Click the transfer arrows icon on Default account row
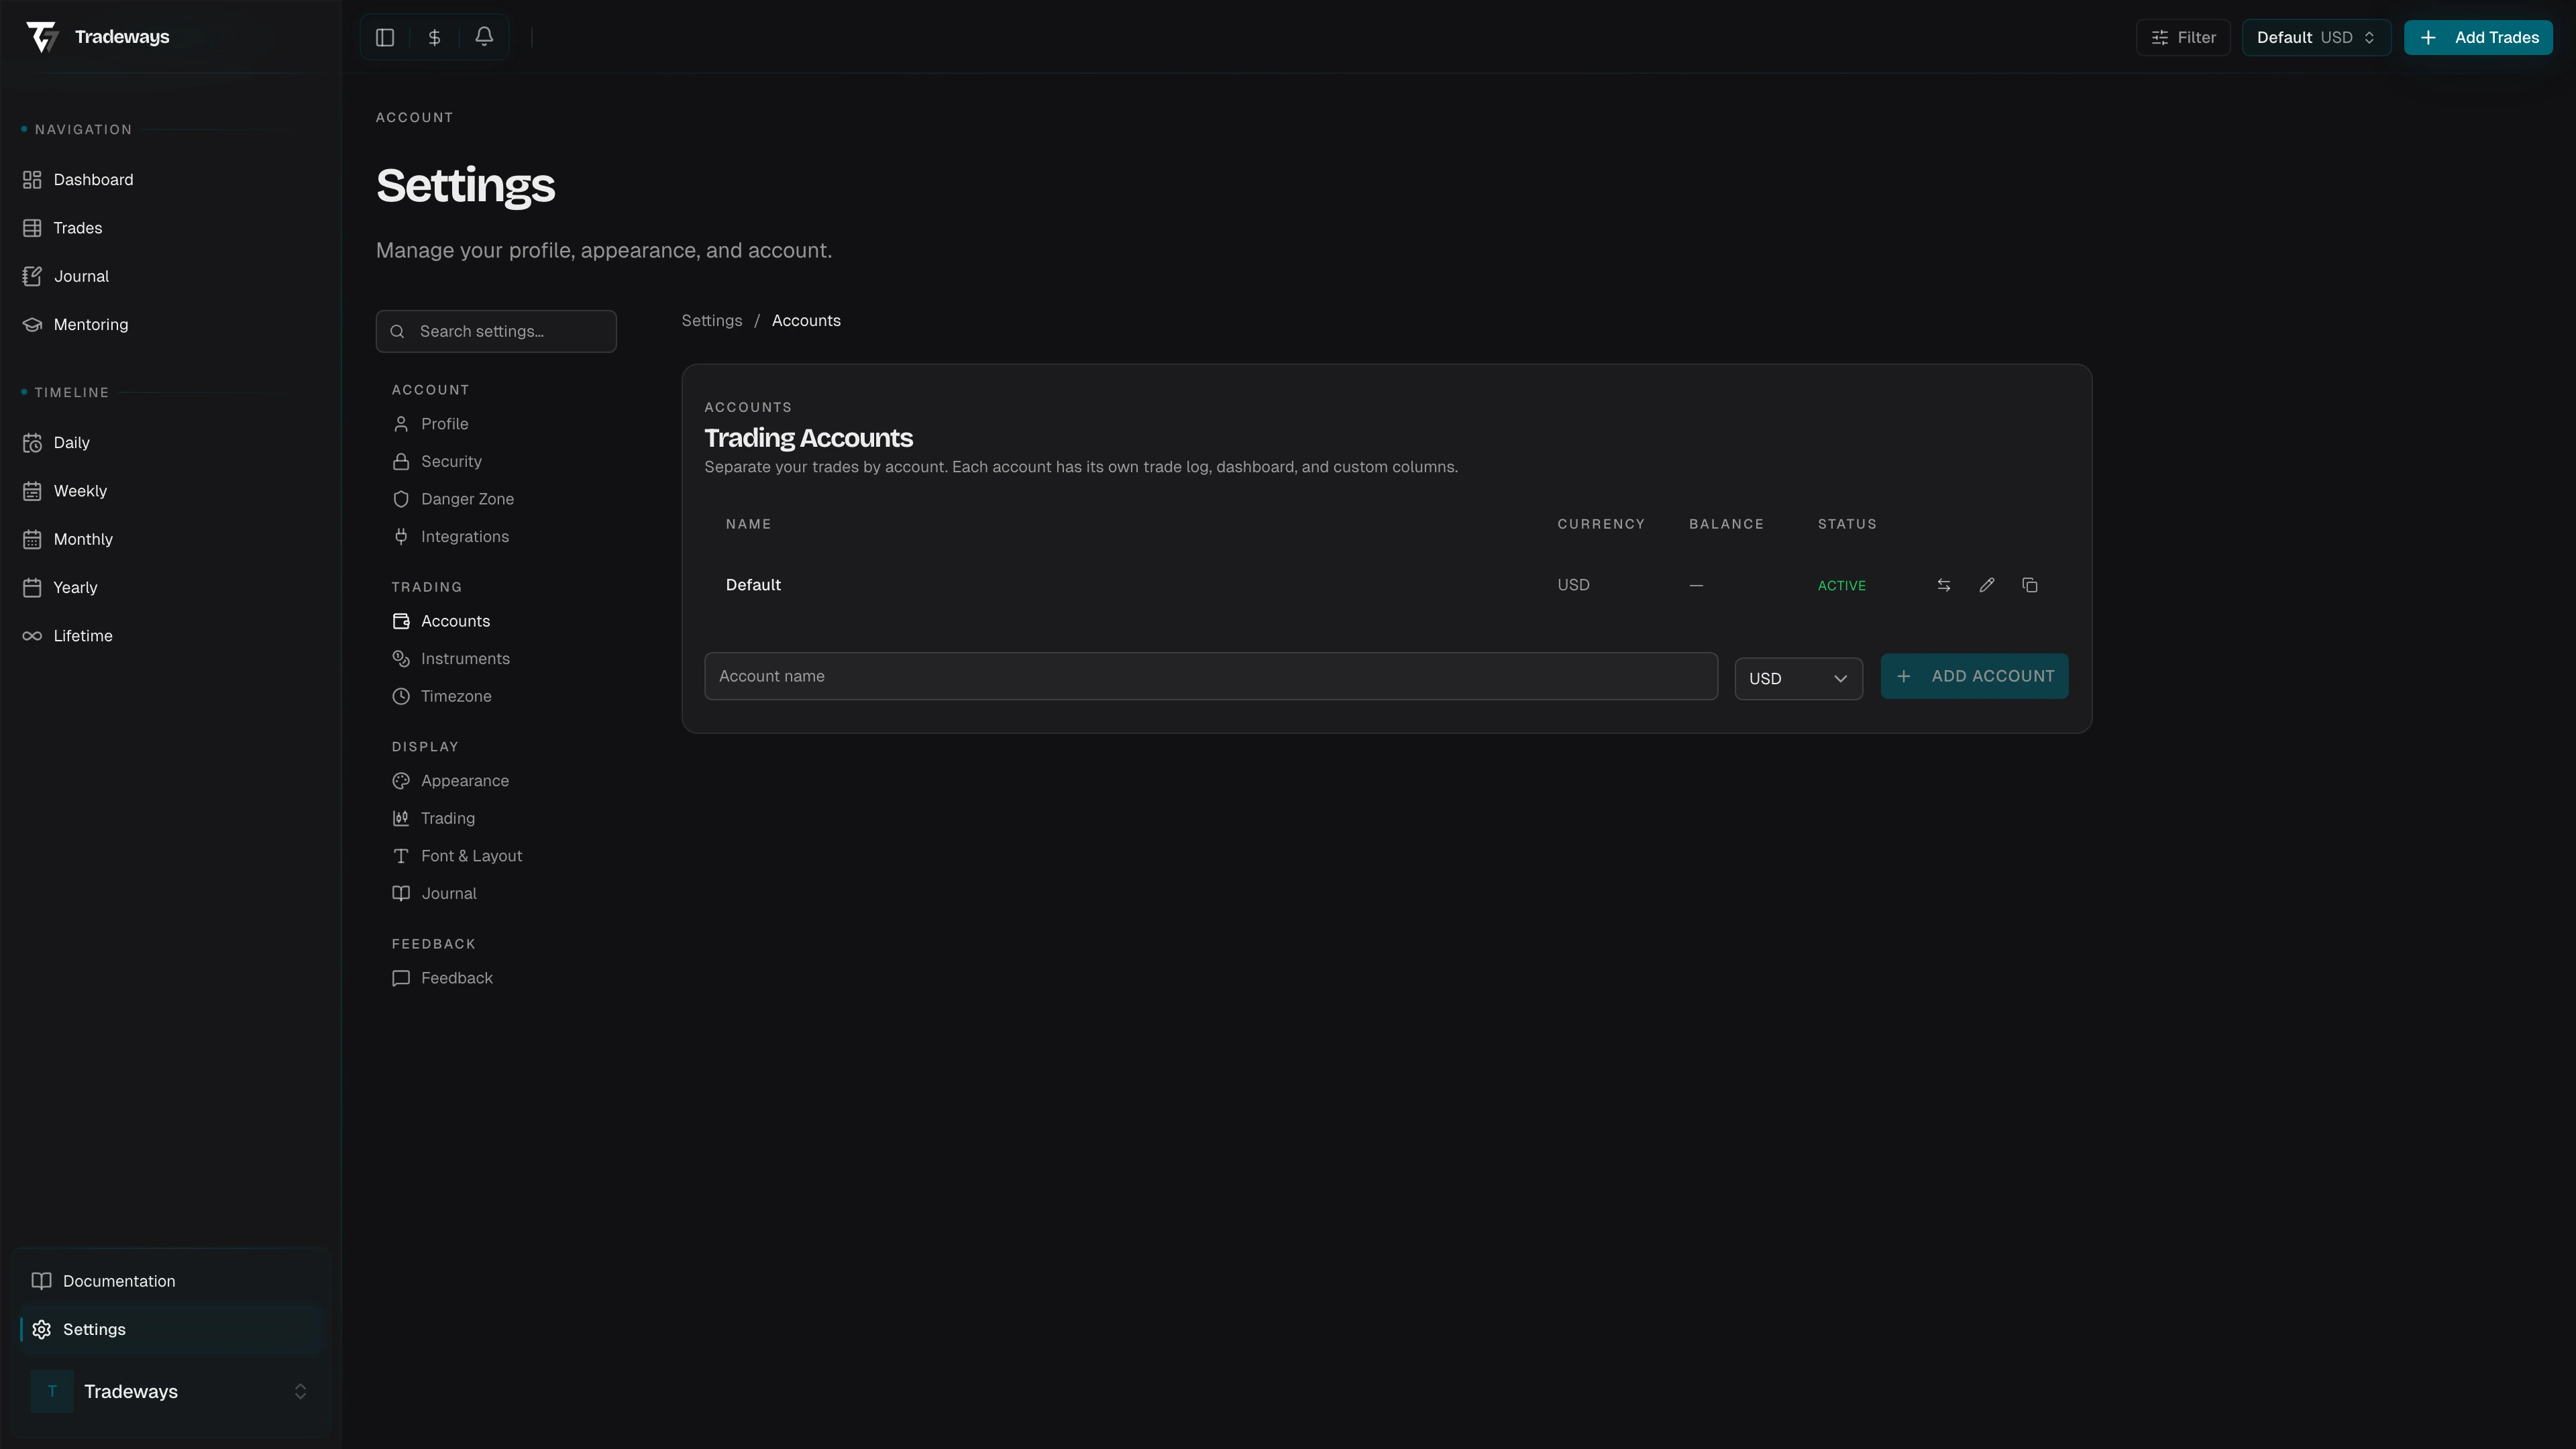This screenshot has width=2576, height=1449. click(x=1943, y=585)
